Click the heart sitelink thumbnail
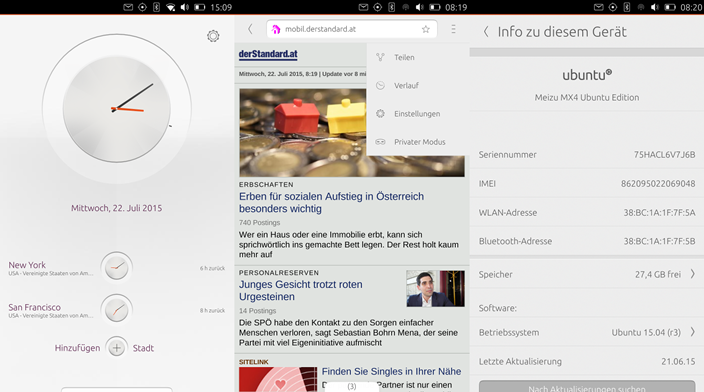 [x=278, y=379]
